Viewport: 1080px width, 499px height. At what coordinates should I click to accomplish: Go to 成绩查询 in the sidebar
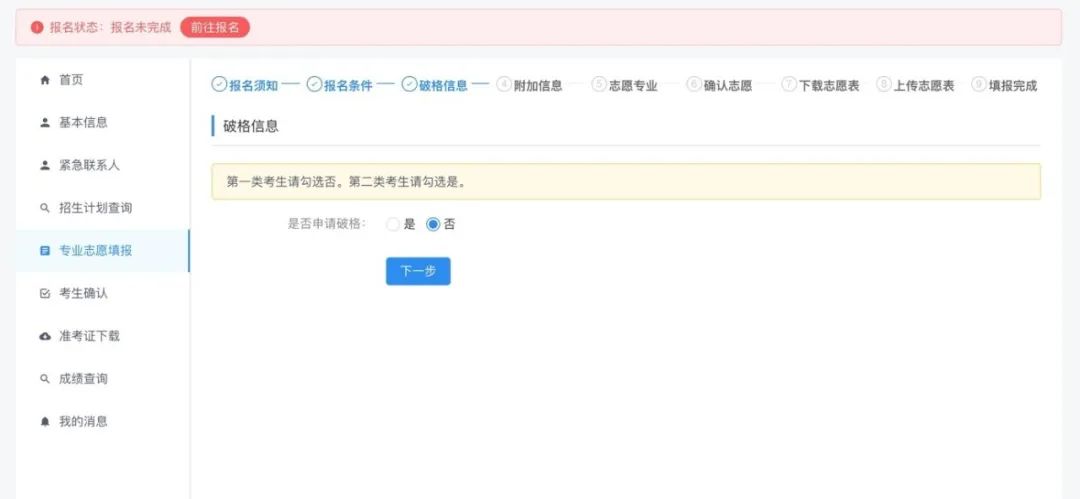103,379
